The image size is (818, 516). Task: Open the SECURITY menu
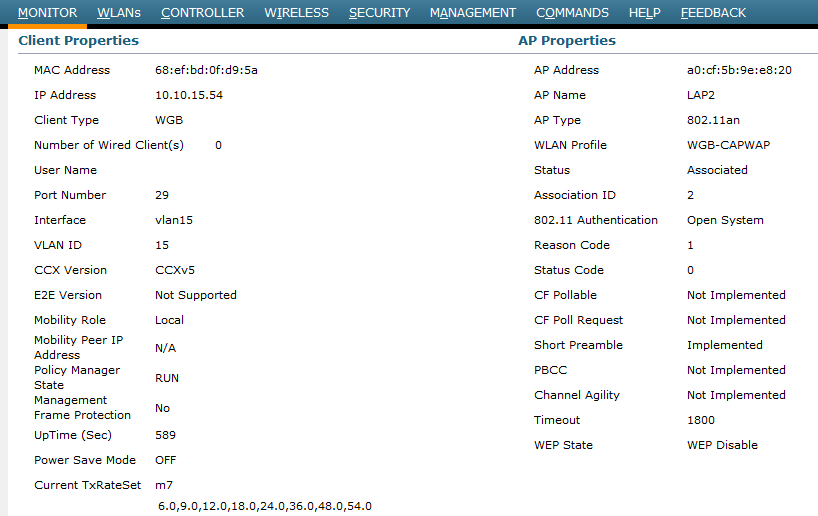pyautogui.click(x=379, y=13)
